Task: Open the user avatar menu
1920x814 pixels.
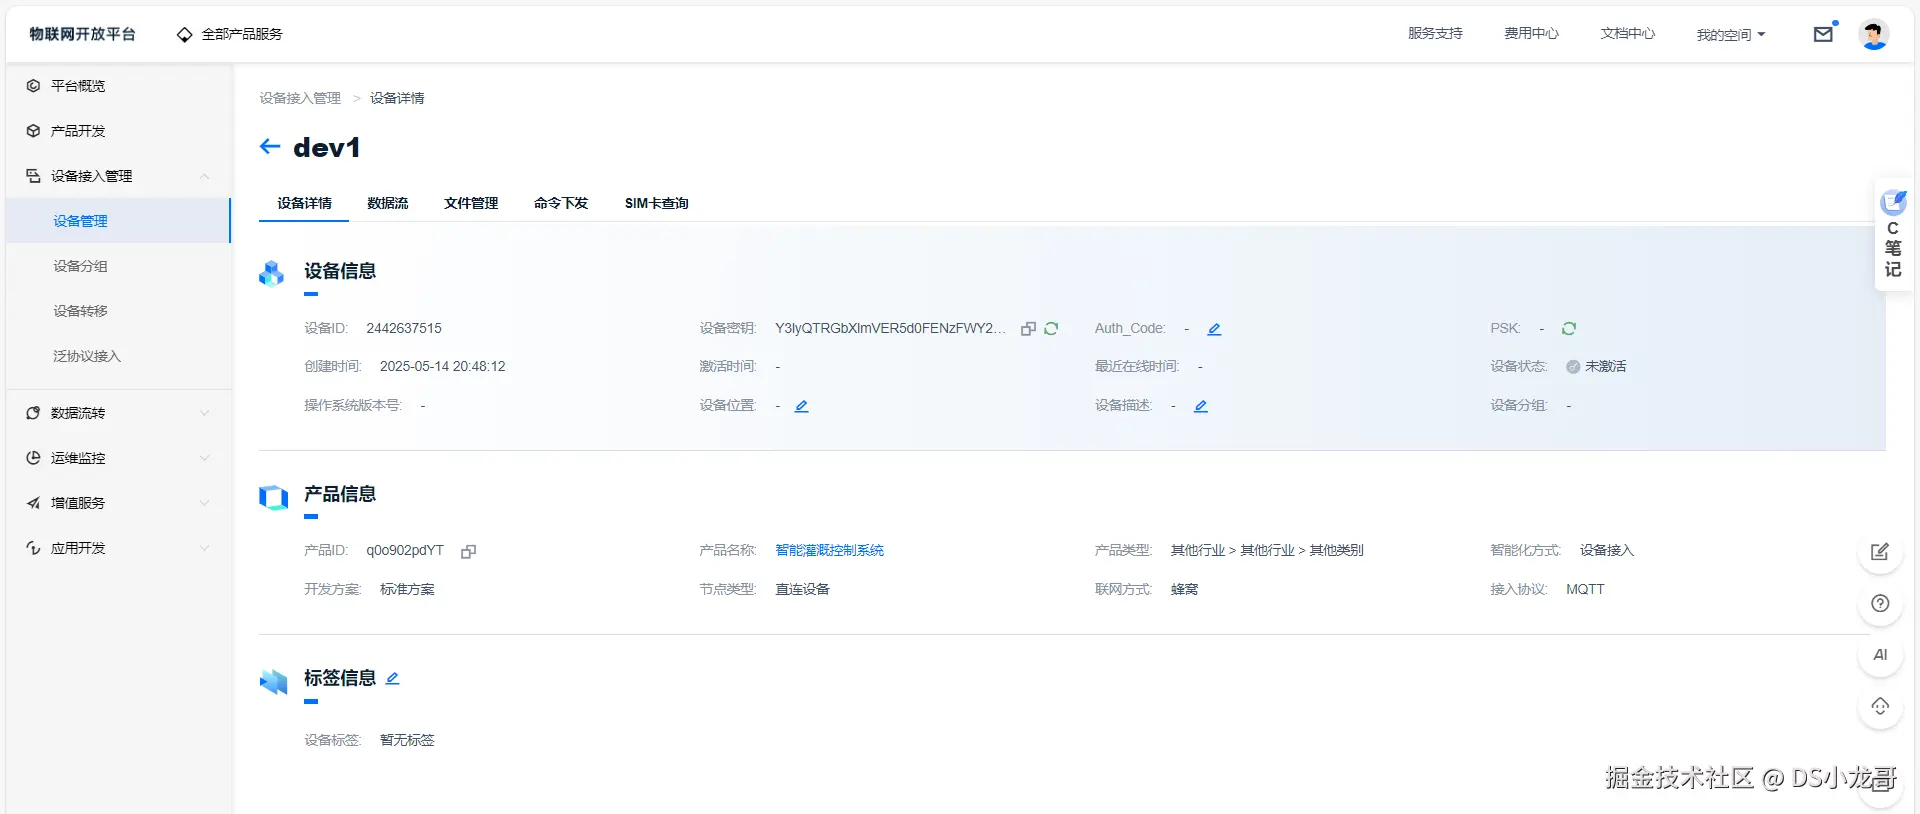Action: (1873, 34)
